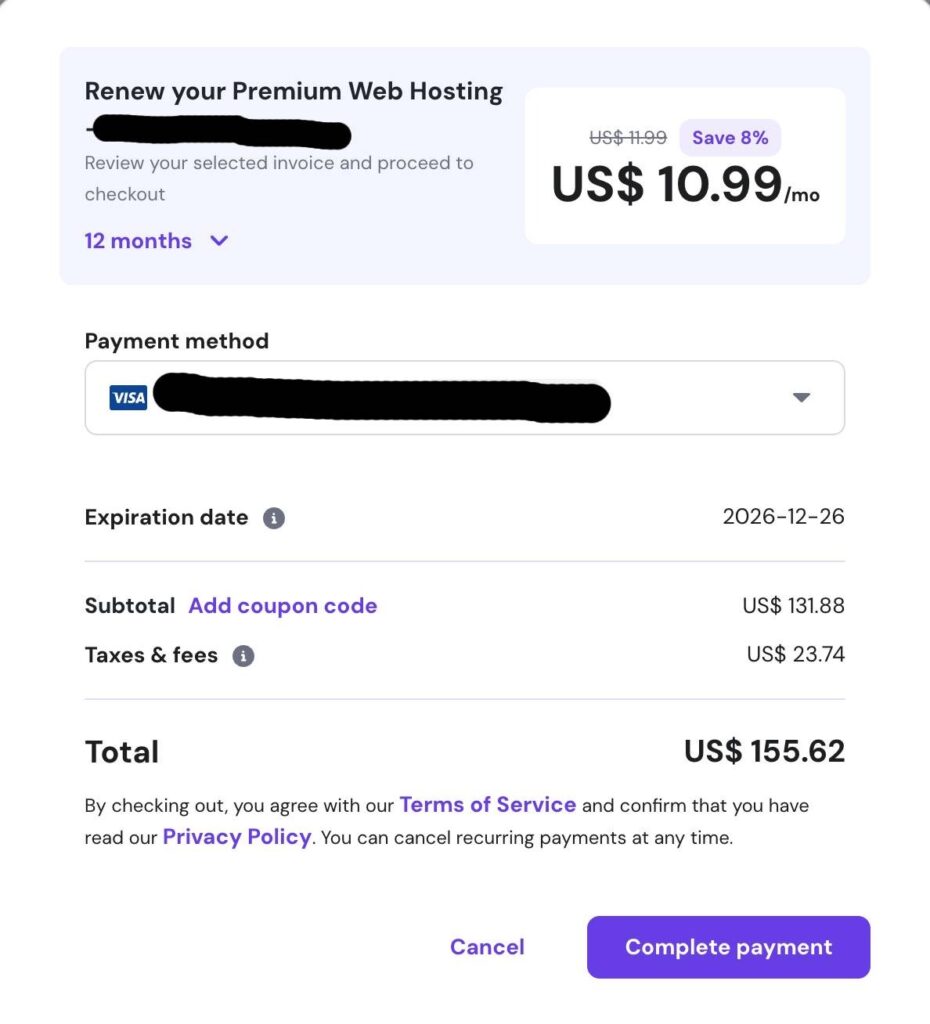The width and height of the screenshot is (930, 1024).
Task: Click the info icon next to Taxes & fees
Action: (x=243, y=656)
